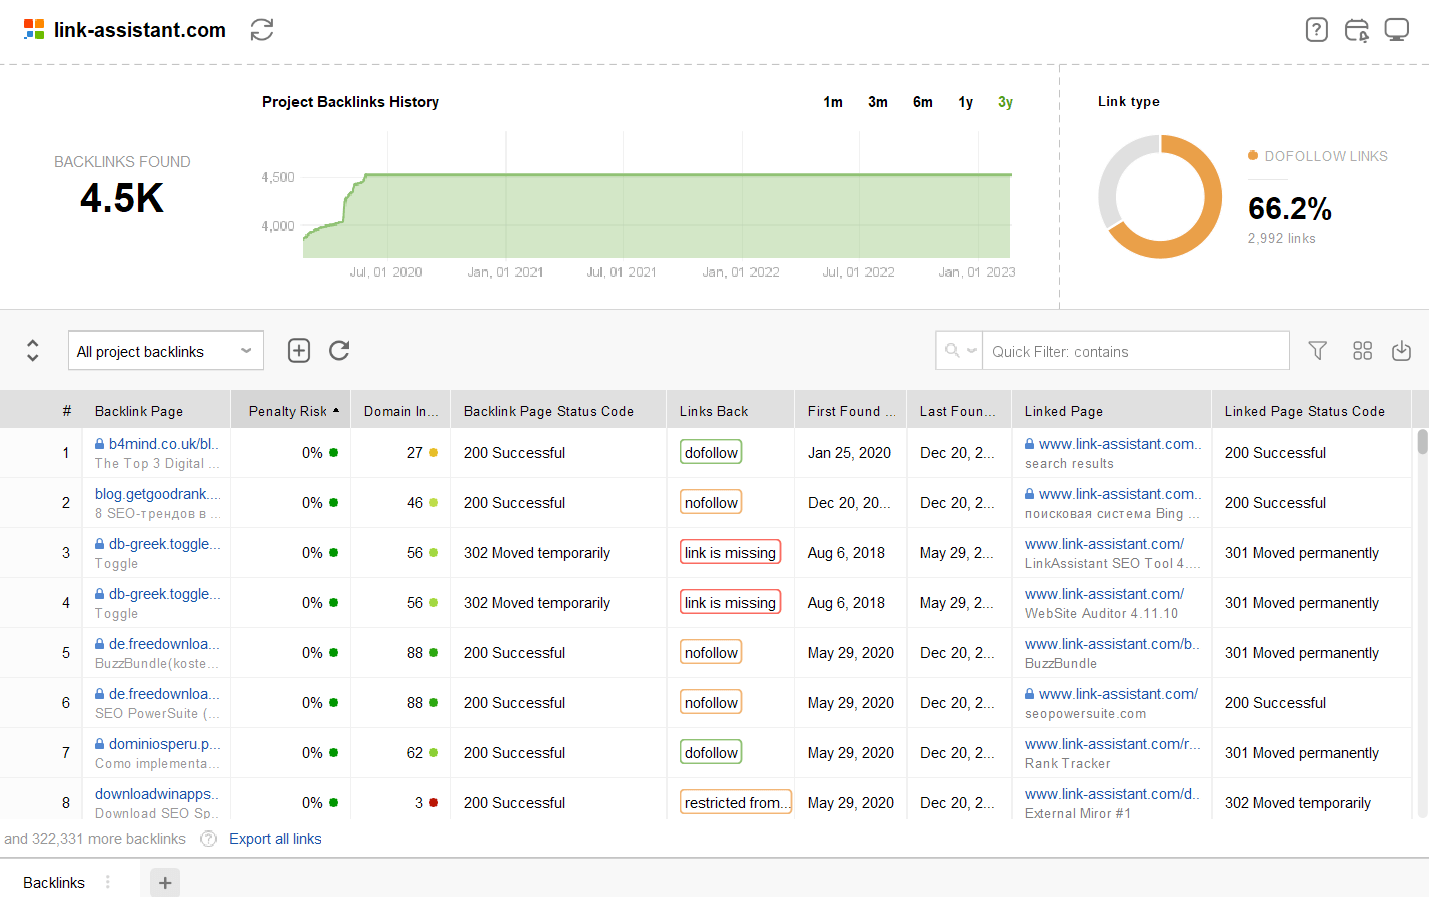The height and width of the screenshot is (897, 1429).
Task: Click the dofollow tag in row 1
Action: point(711,453)
